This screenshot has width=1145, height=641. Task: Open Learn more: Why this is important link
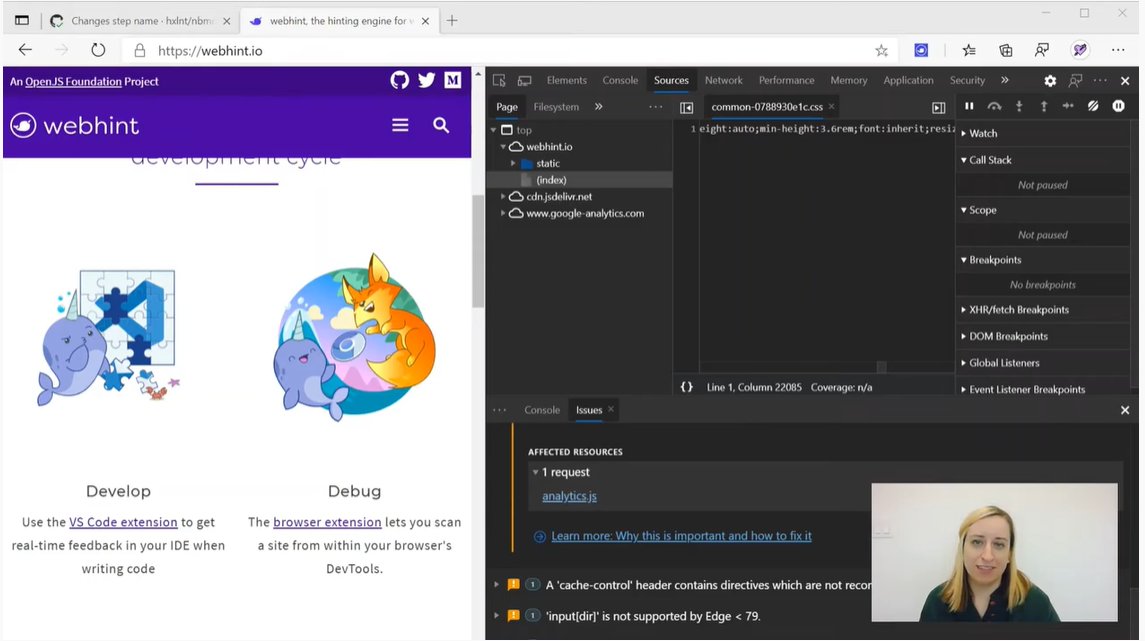(x=681, y=536)
